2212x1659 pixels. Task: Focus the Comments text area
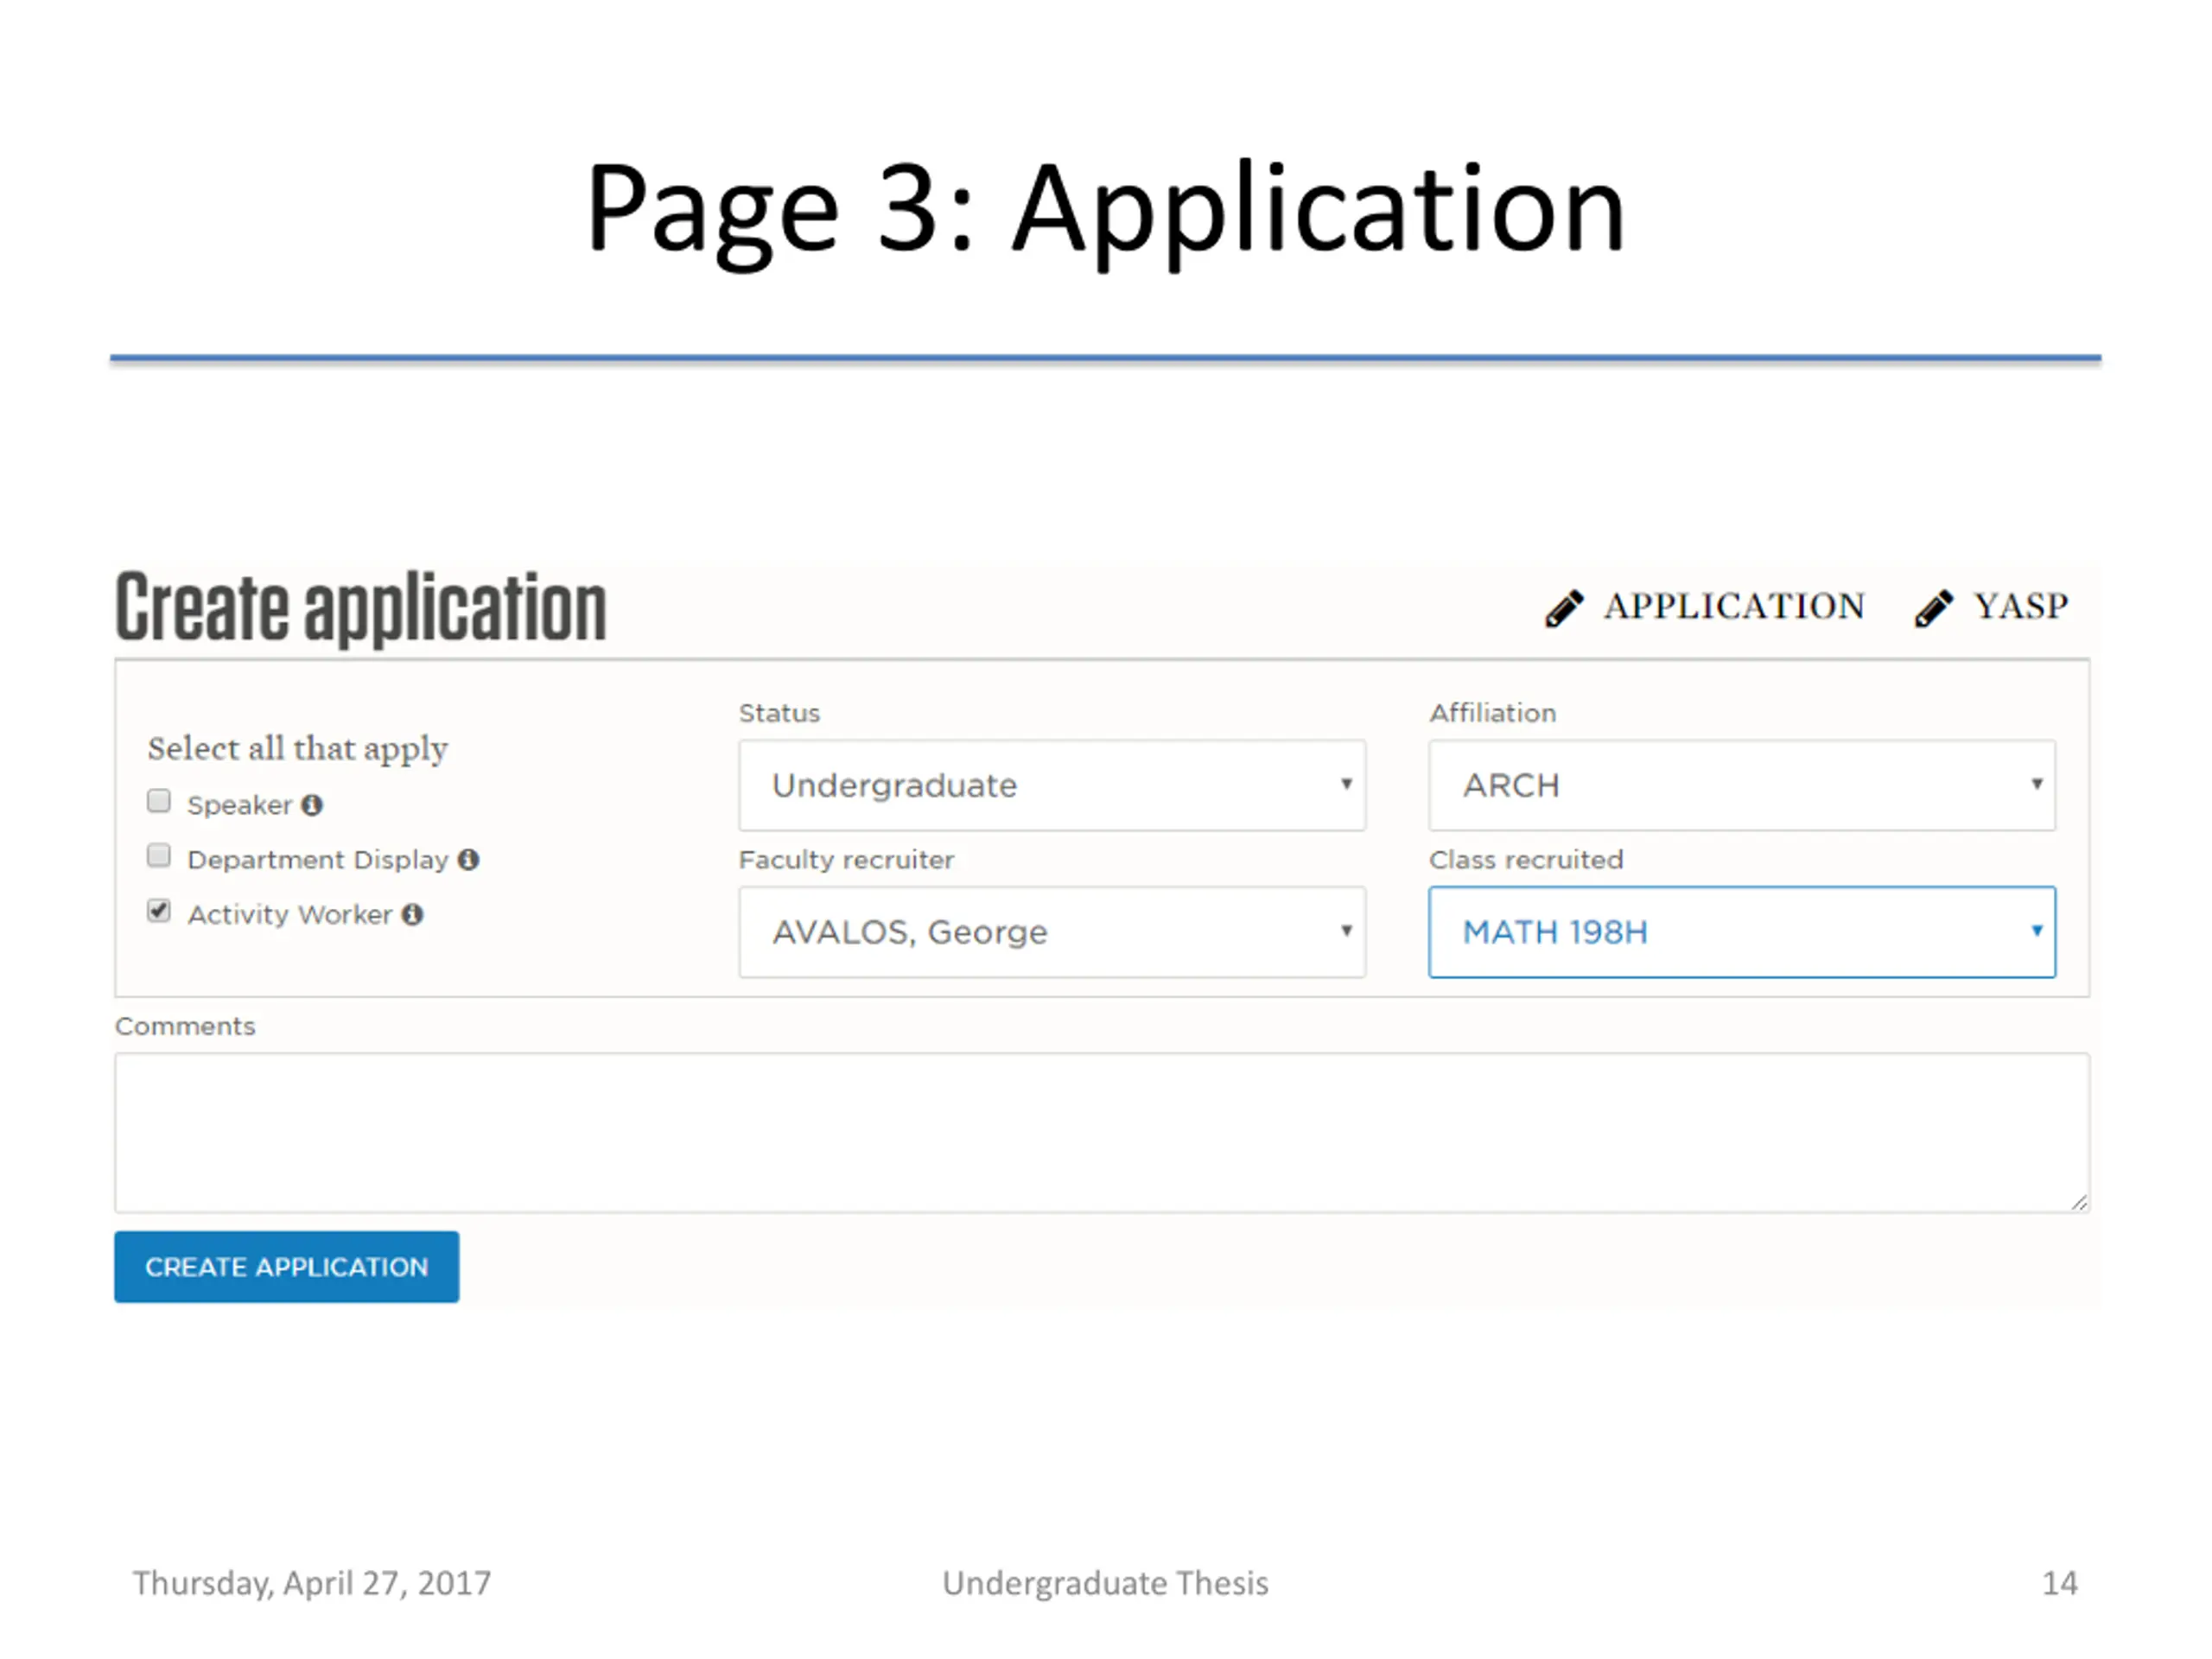point(1102,1133)
